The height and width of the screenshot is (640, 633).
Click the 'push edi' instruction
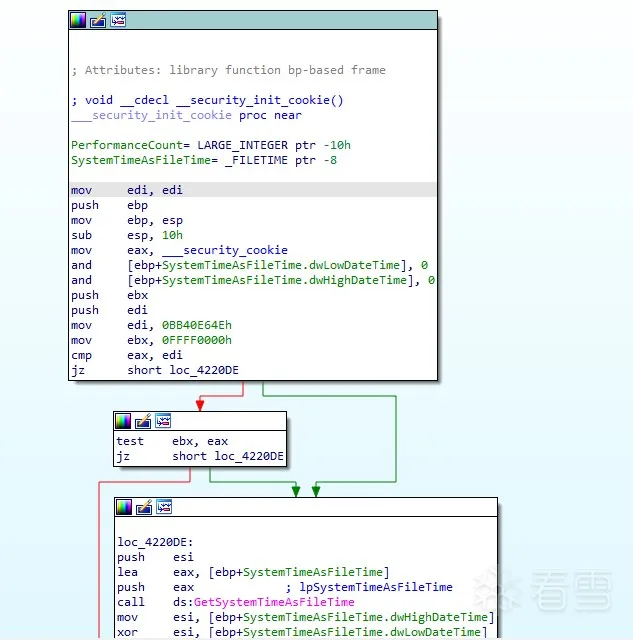(x=109, y=310)
